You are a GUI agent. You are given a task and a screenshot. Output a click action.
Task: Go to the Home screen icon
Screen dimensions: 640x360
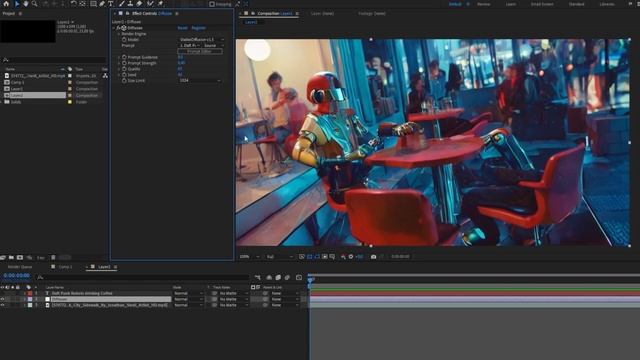[6, 4]
